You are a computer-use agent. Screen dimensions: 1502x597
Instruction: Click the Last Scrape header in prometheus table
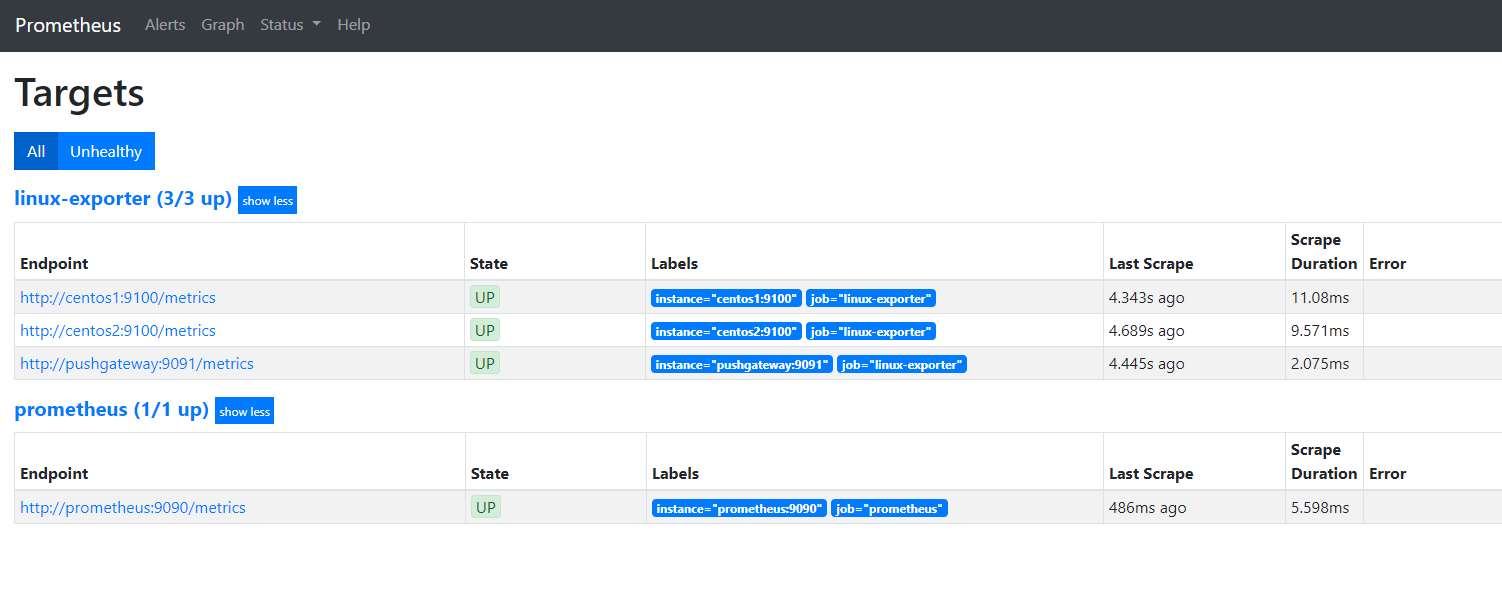click(1151, 474)
